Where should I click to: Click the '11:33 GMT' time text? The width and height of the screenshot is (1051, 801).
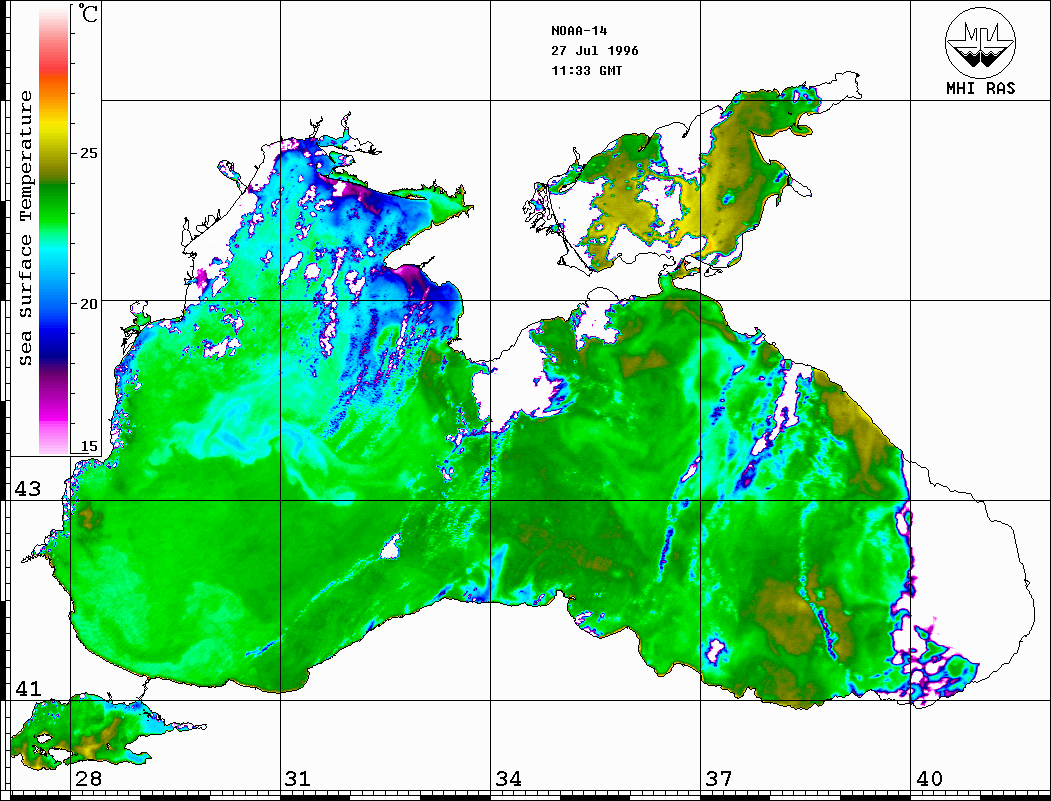point(586,70)
